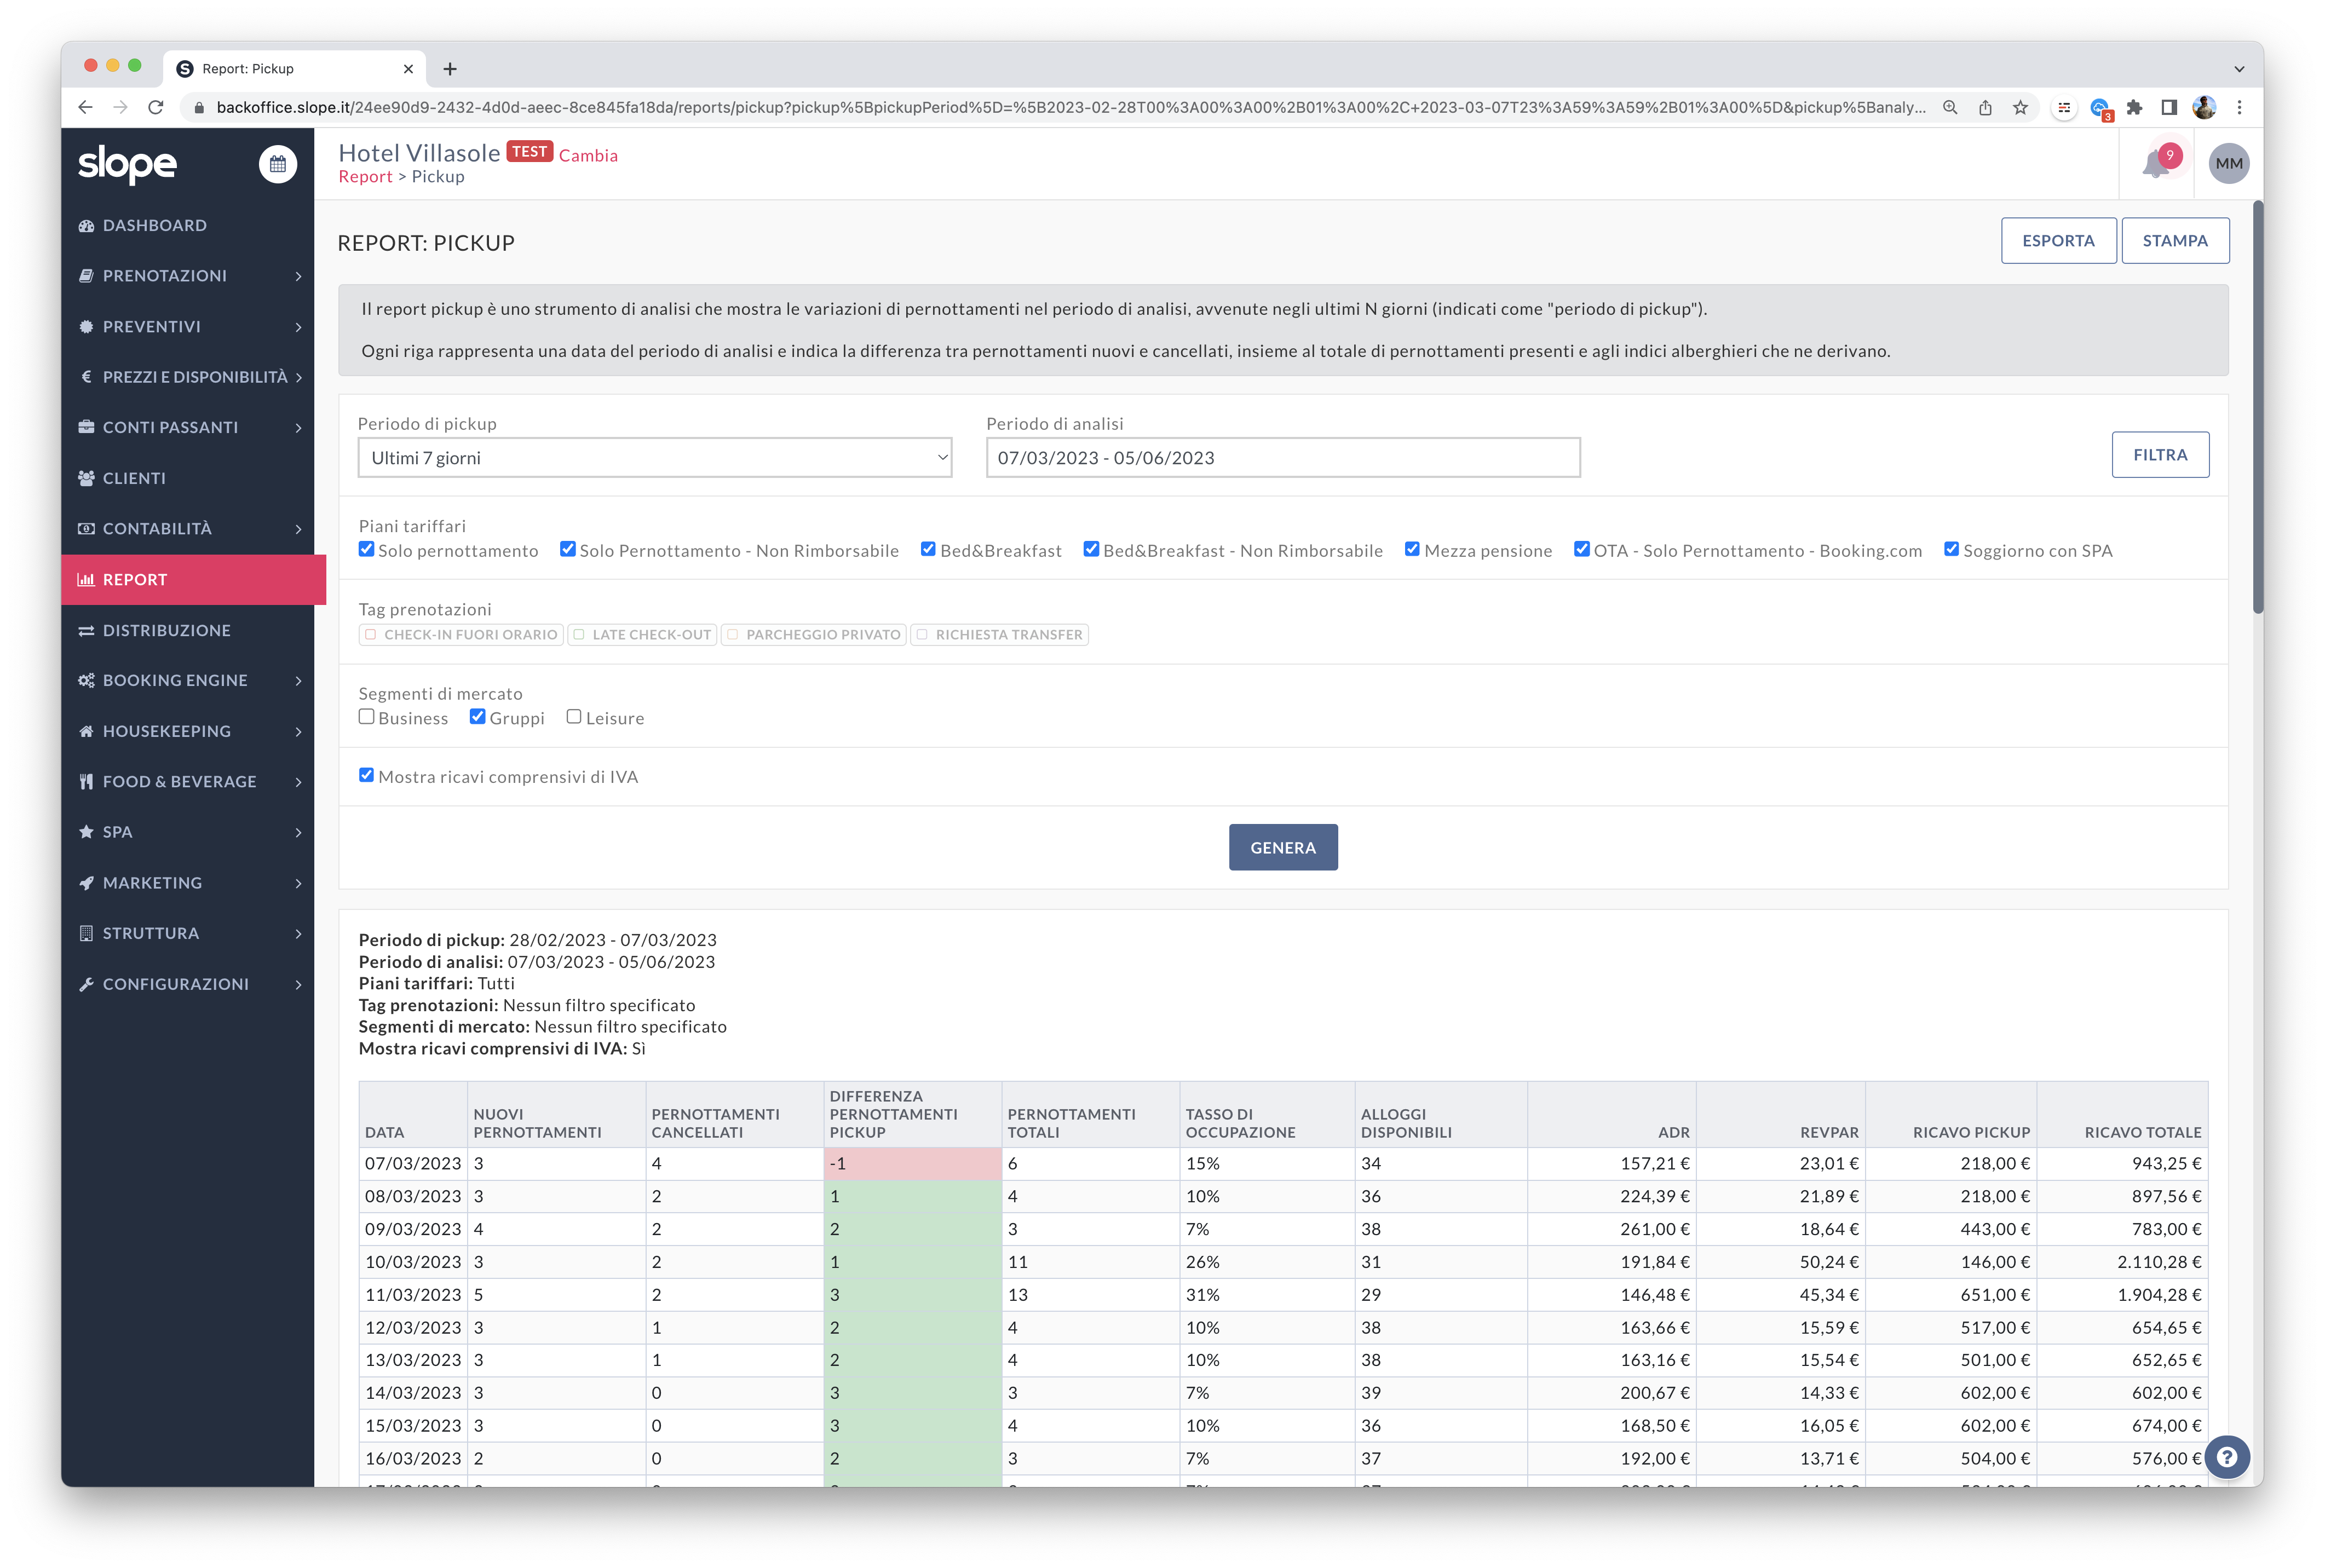
Task: Expand the Preventivi sidebar menu
Action: [187, 327]
